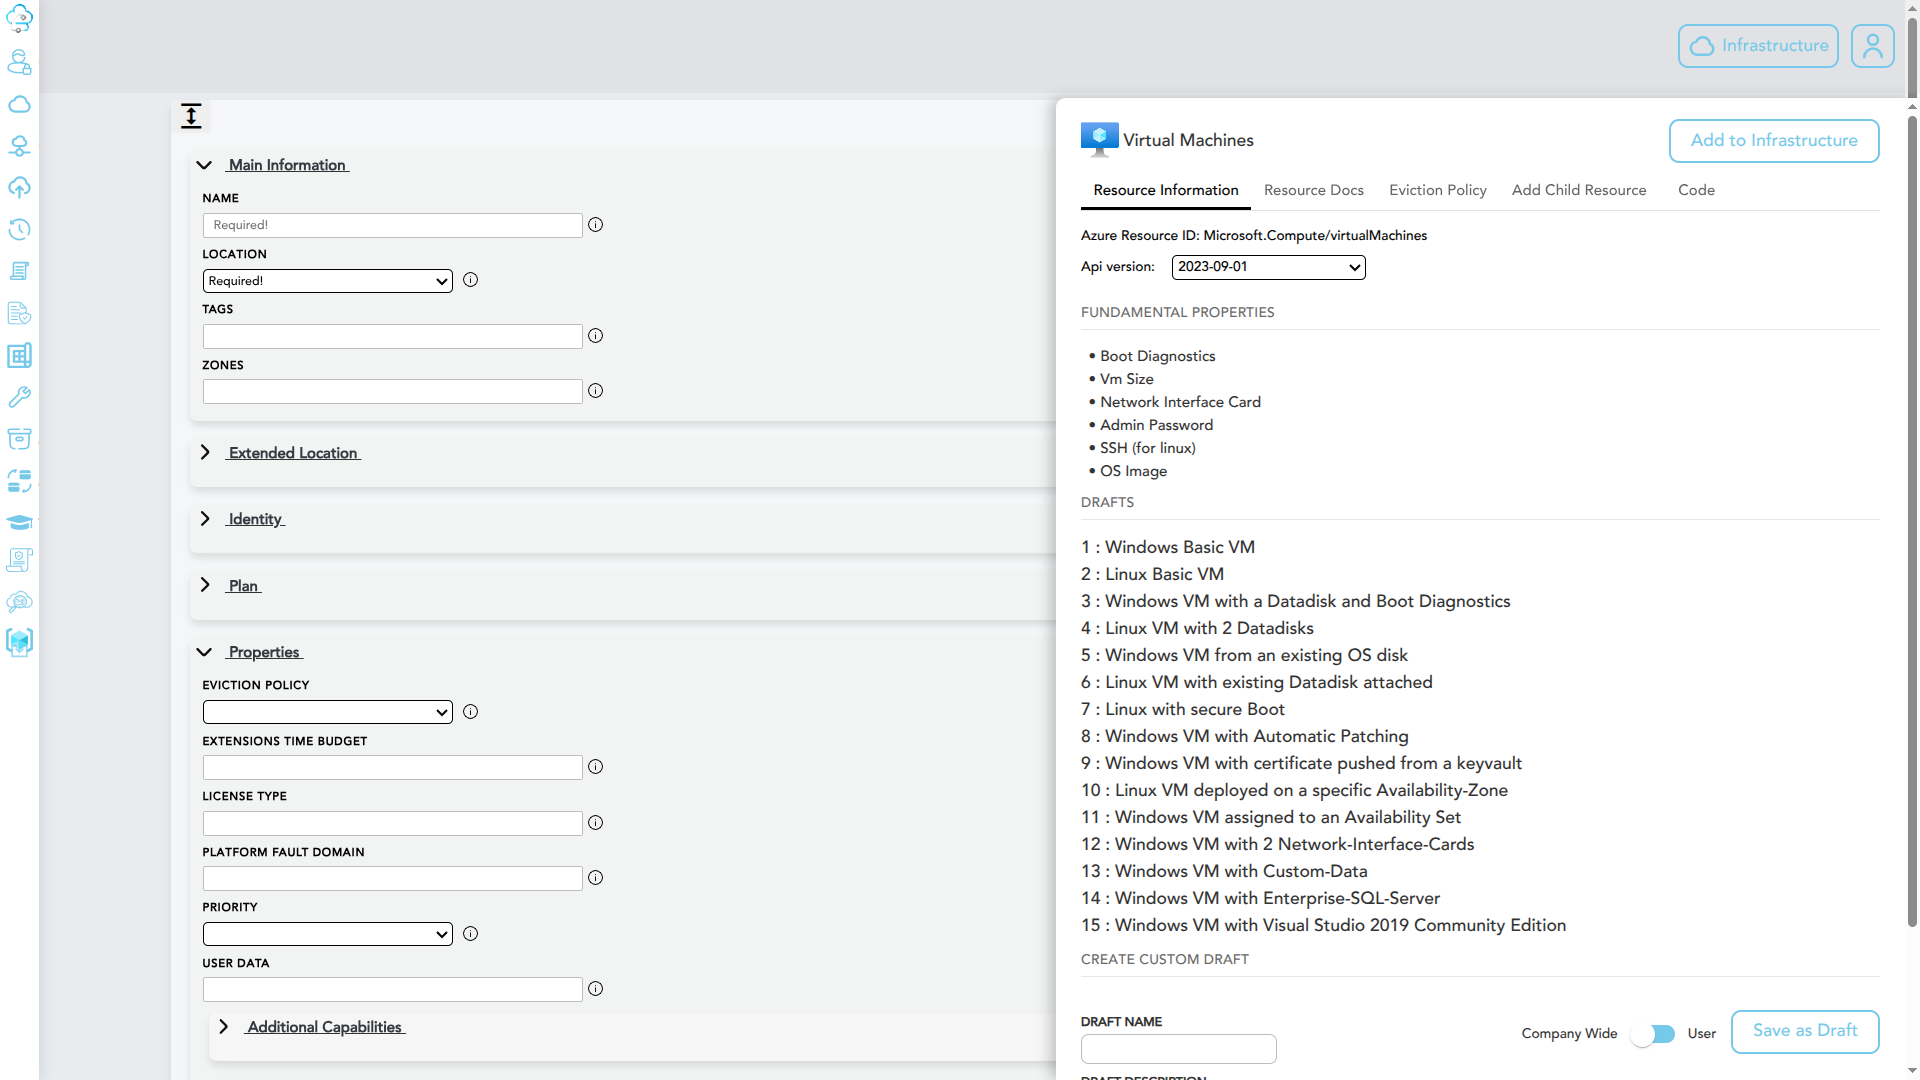The width and height of the screenshot is (1920, 1080).
Task: Open the user profile icon button
Action: (1872, 46)
